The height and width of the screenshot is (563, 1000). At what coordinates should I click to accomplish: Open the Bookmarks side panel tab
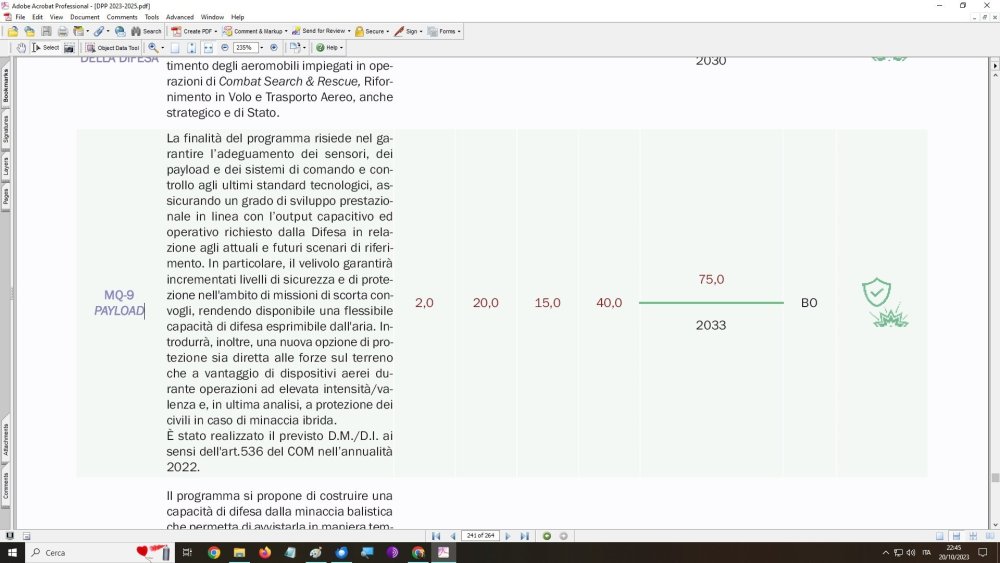(6, 86)
